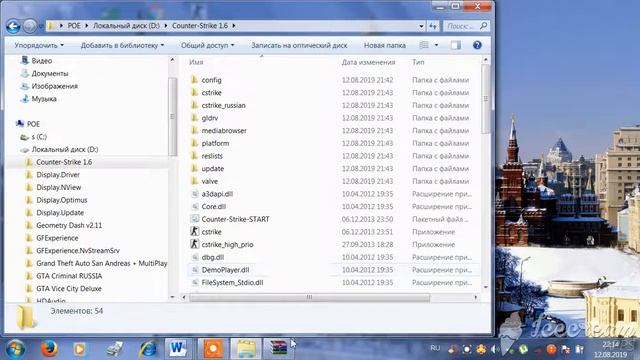Select the config folder icon
The width and height of the screenshot is (640, 360).
[194, 80]
